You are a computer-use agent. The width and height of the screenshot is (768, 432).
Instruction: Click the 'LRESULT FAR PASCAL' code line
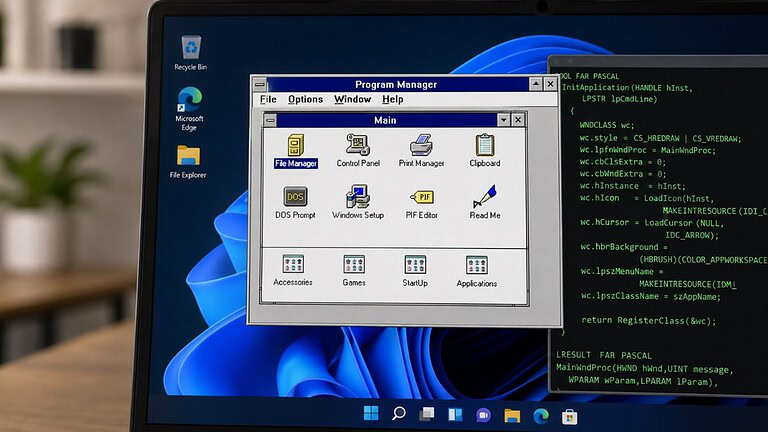click(x=603, y=355)
